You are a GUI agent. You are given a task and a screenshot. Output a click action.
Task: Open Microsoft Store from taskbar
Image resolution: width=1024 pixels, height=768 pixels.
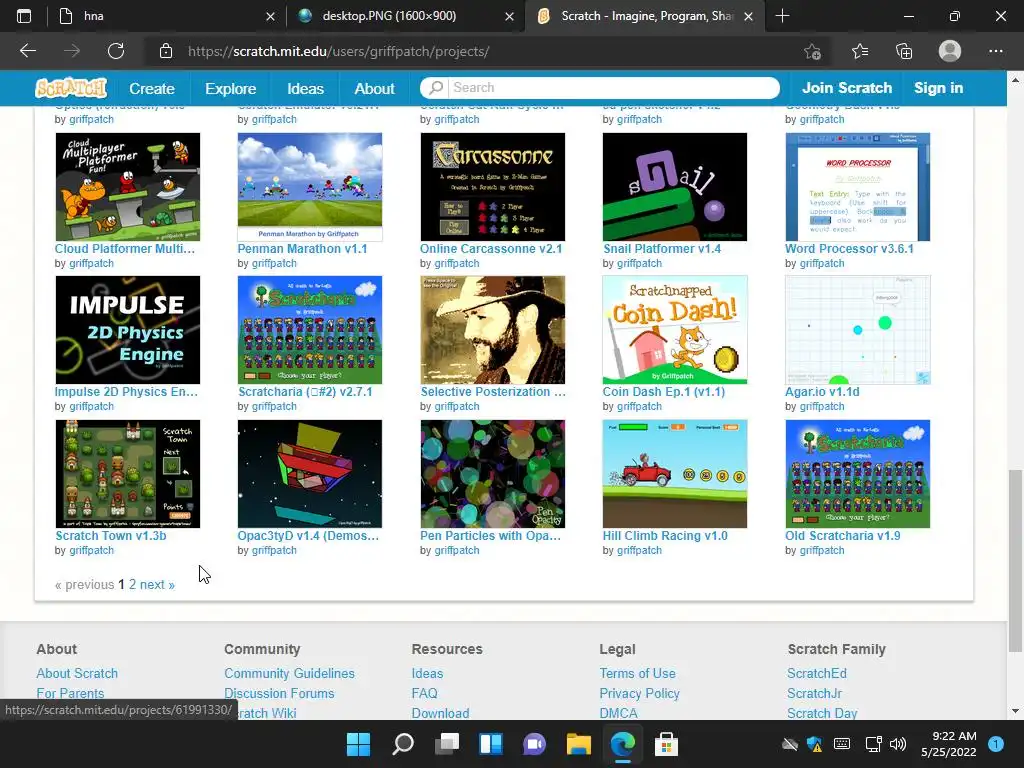tap(666, 744)
